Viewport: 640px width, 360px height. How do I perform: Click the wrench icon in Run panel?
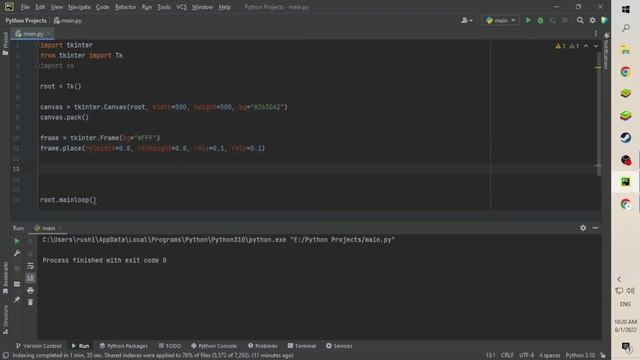[17, 253]
